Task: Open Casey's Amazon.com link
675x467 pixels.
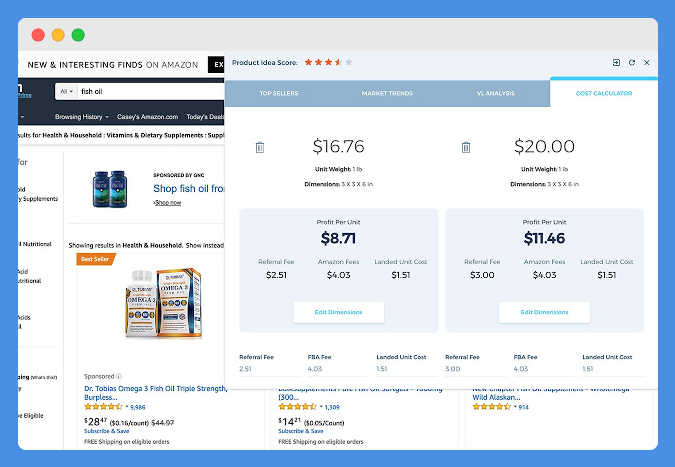Action: point(147,117)
